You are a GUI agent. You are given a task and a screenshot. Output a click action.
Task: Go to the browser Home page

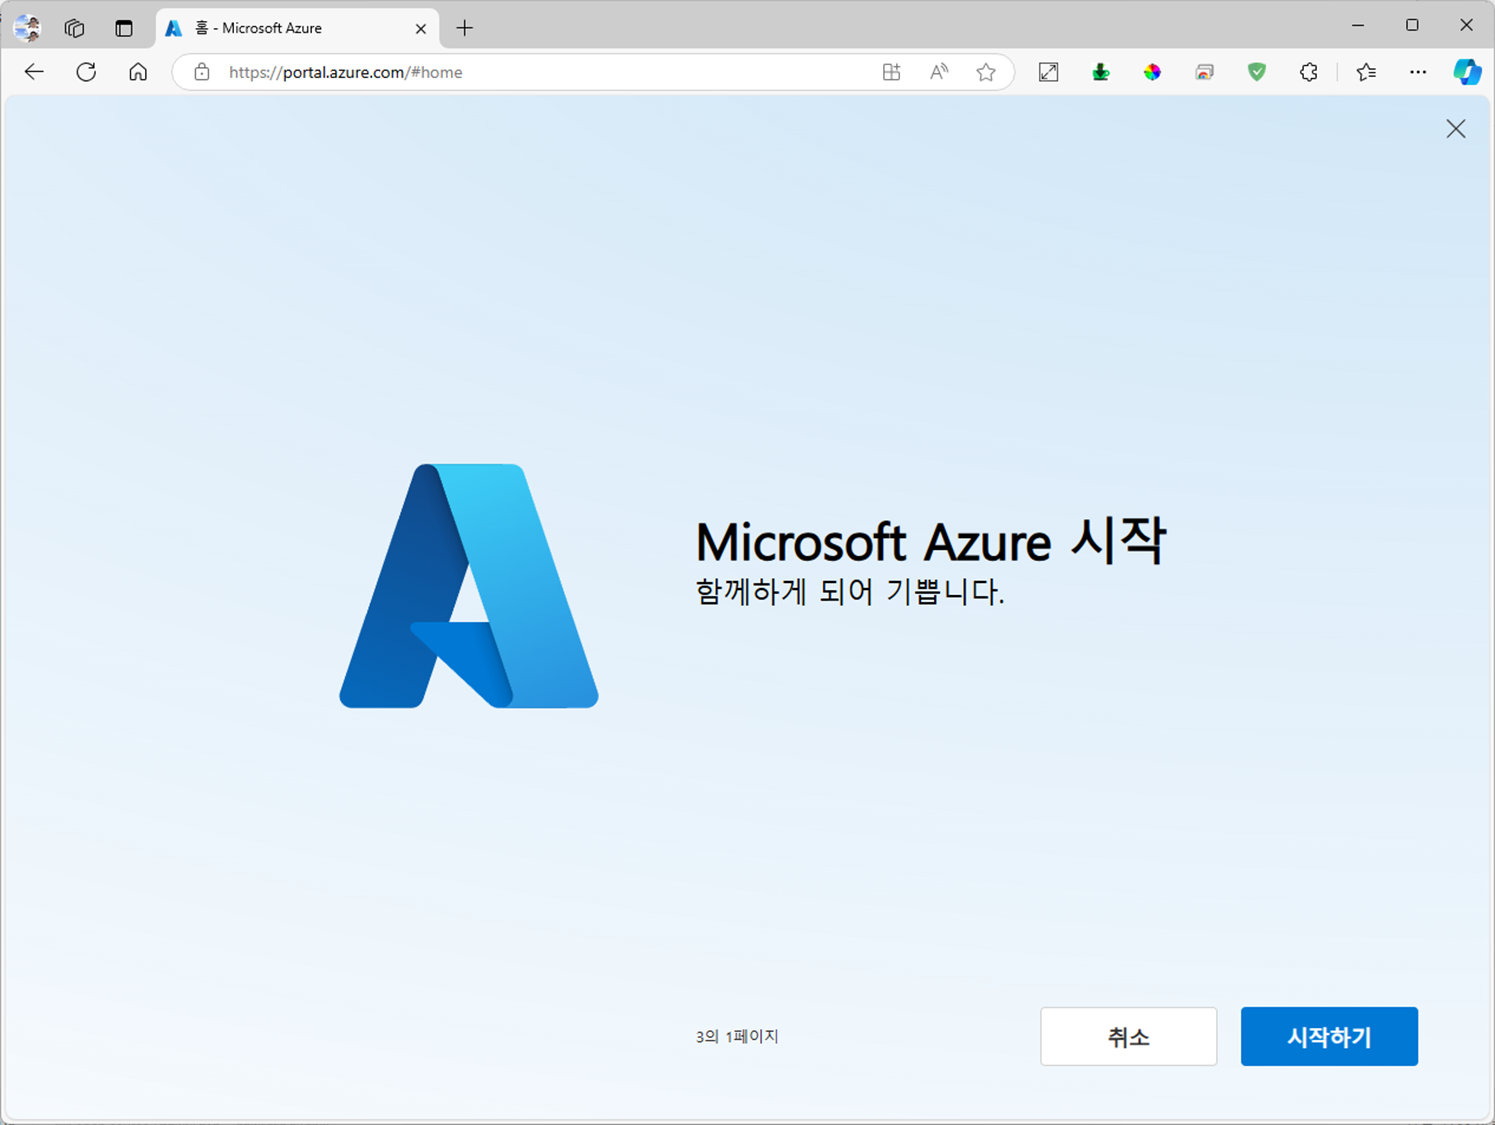(138, 72)
